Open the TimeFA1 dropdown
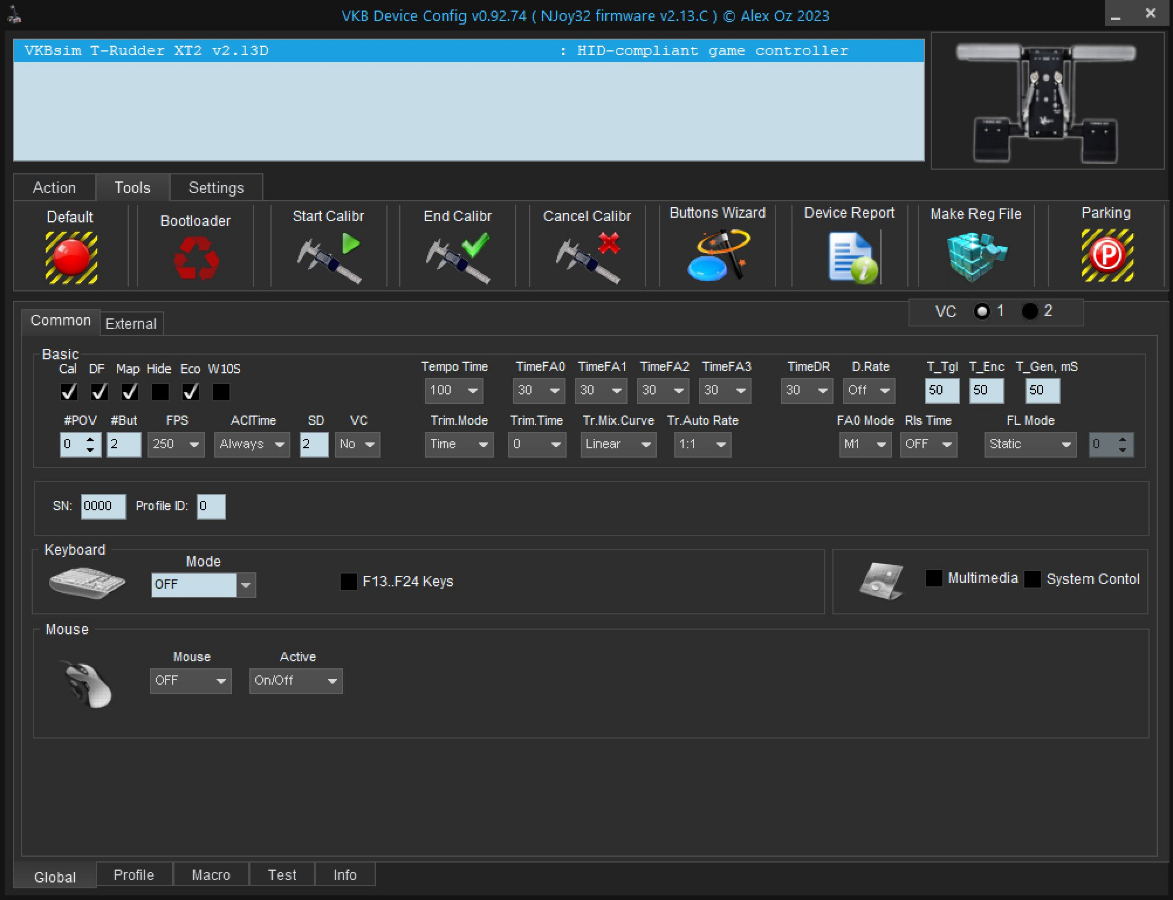The image size is (1173, 900). pyautogui.click(x=601, y=391)
